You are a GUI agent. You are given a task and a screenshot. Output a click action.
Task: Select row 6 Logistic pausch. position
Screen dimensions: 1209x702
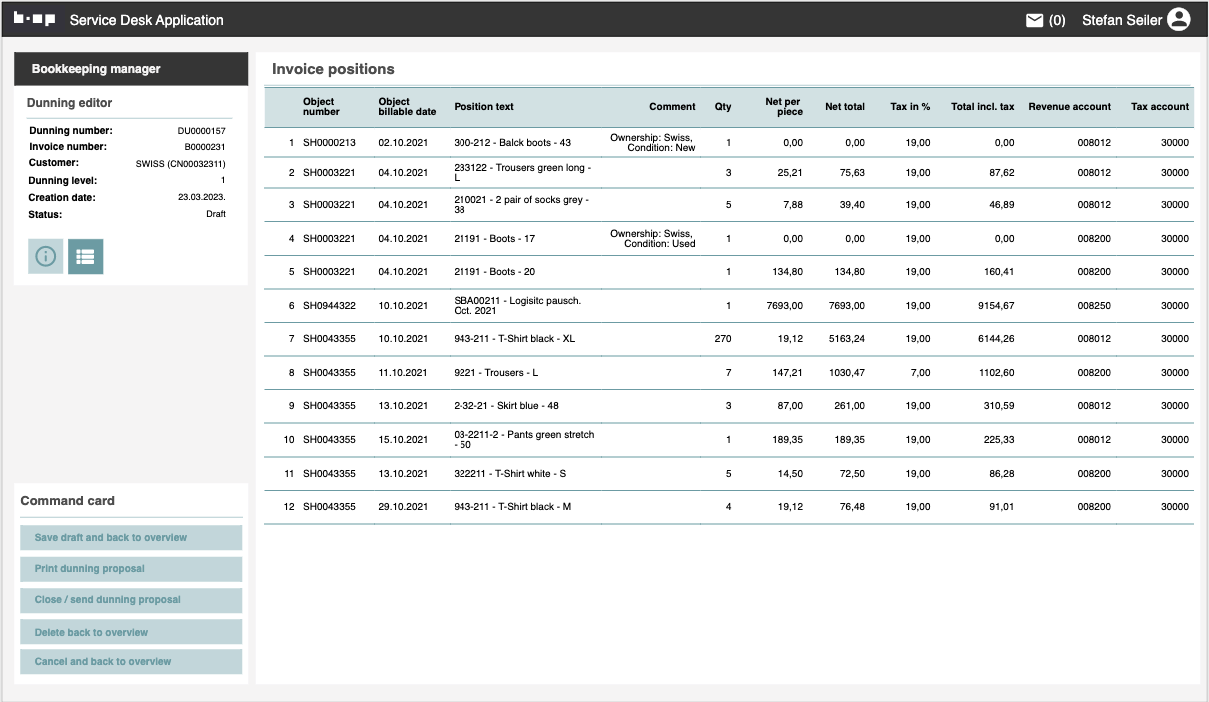click(517, 306)
